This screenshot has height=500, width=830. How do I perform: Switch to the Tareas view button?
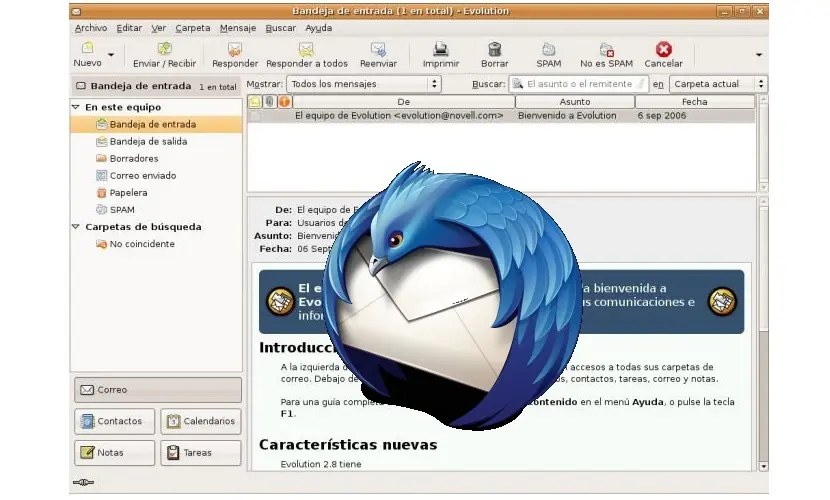pyautogui.click(x=201, y=453)
